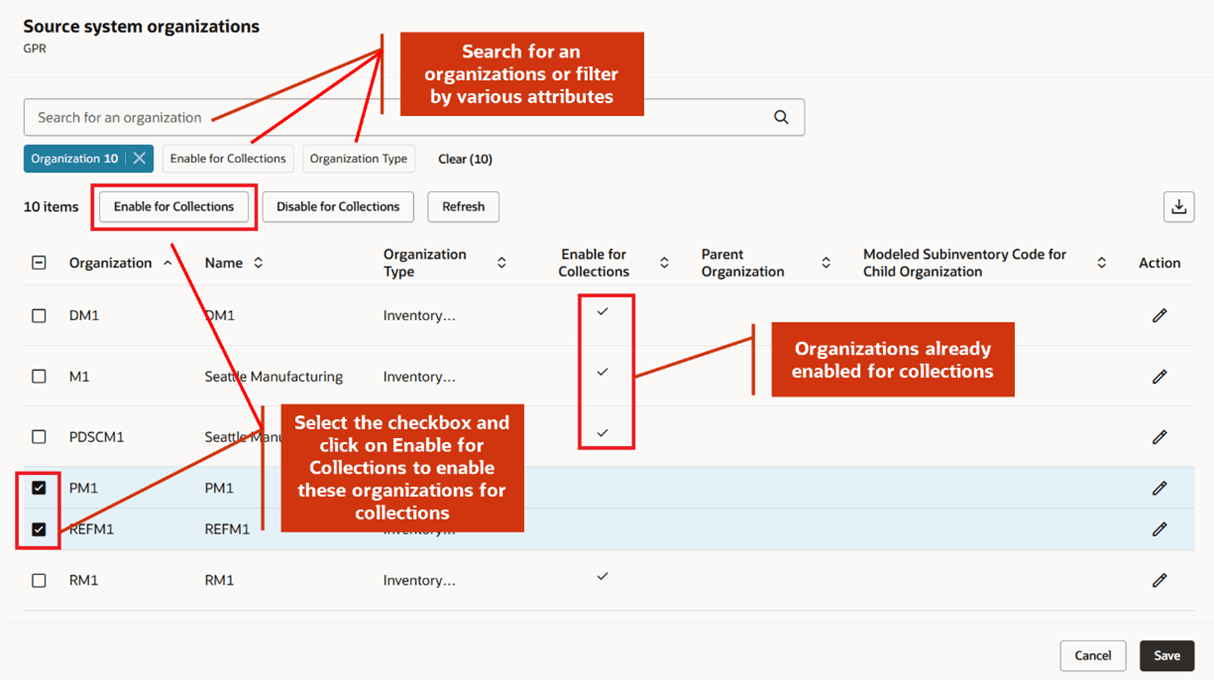Toggle the select-all header checkbox
This screenshot has width=1214, height=680.
pyautogui.click(x=38, y=262)
